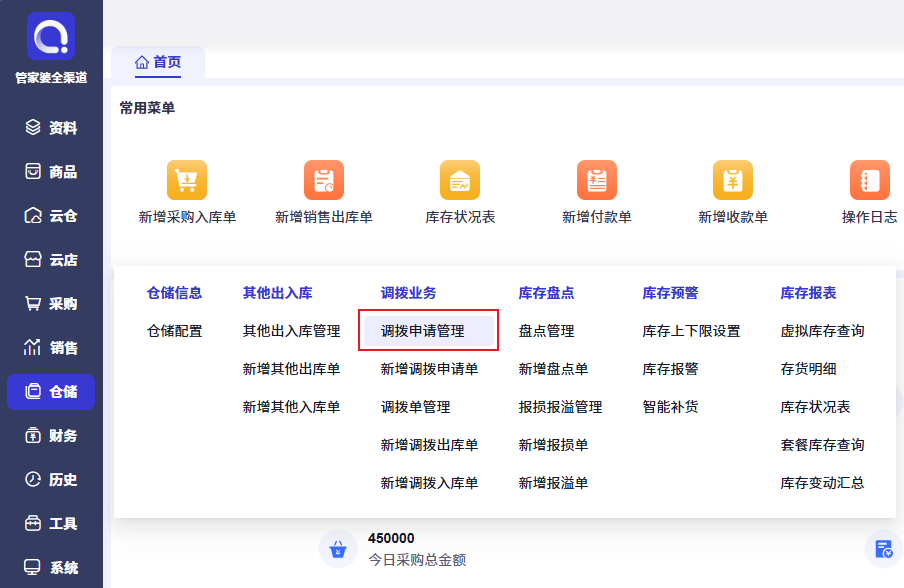Screen dimensions: 904x588
Task: Select 新增报溢单 menu item
Action: pyautogui.click(x=553, y=483)
